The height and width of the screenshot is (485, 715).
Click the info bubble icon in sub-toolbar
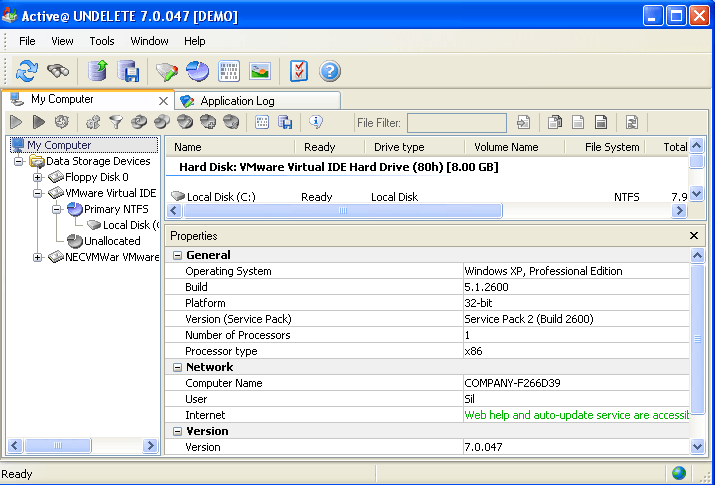(316, 122)
